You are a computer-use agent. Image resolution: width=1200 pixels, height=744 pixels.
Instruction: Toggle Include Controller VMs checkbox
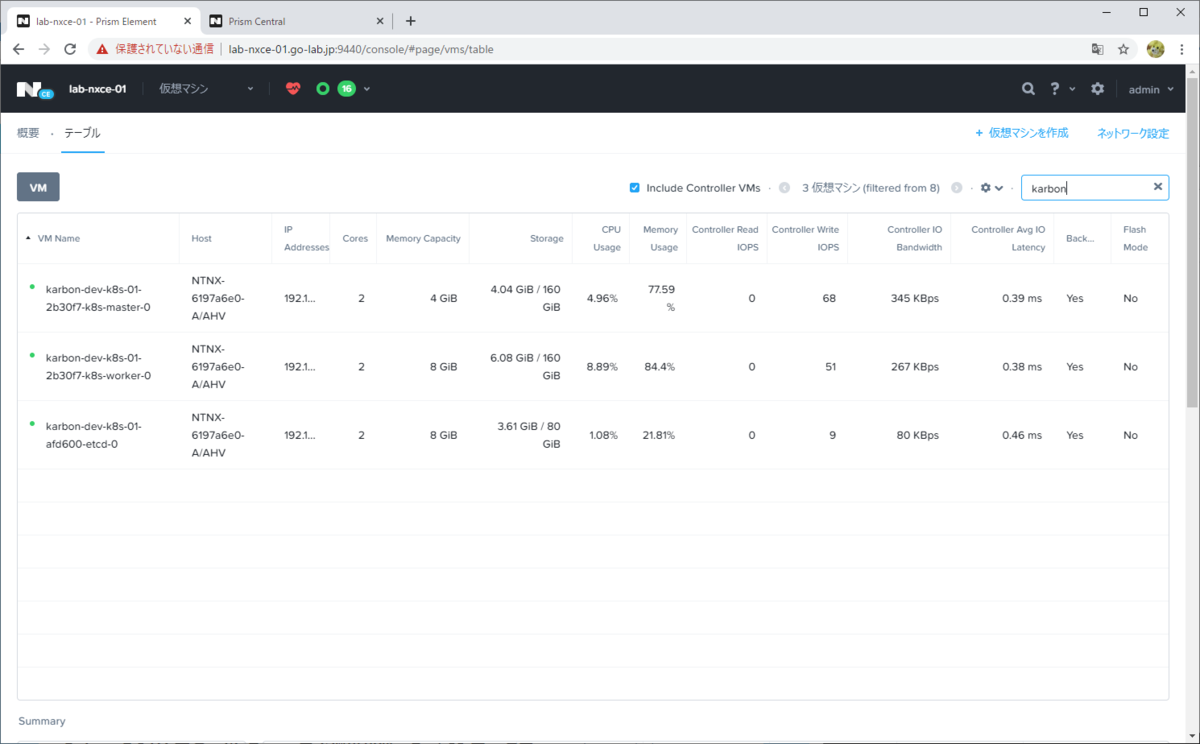click(634, 188)
